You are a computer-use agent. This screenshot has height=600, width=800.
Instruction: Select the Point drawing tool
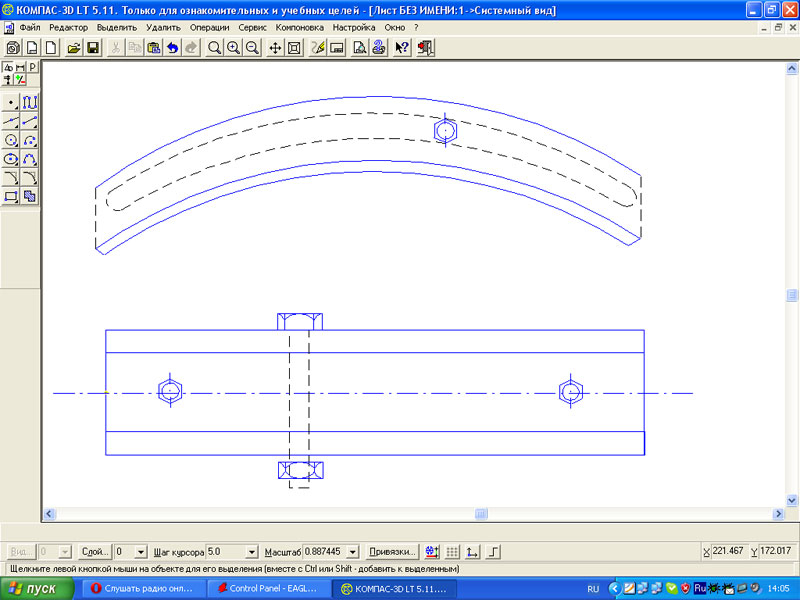[x=11, y=102]
